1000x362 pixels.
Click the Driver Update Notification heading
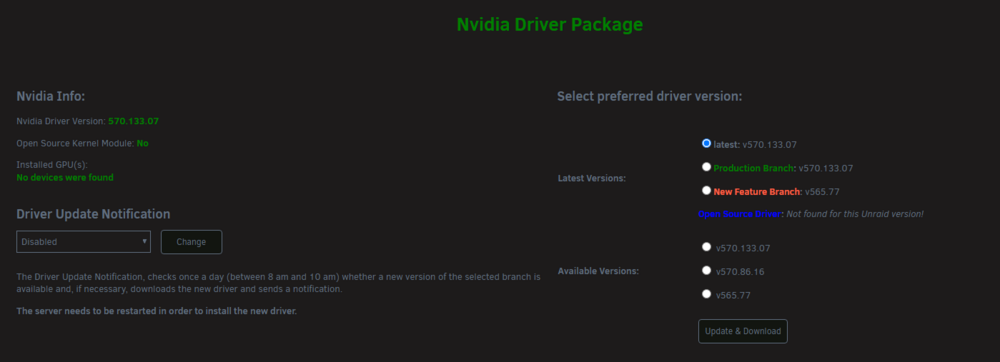click(x=93, y=214)
